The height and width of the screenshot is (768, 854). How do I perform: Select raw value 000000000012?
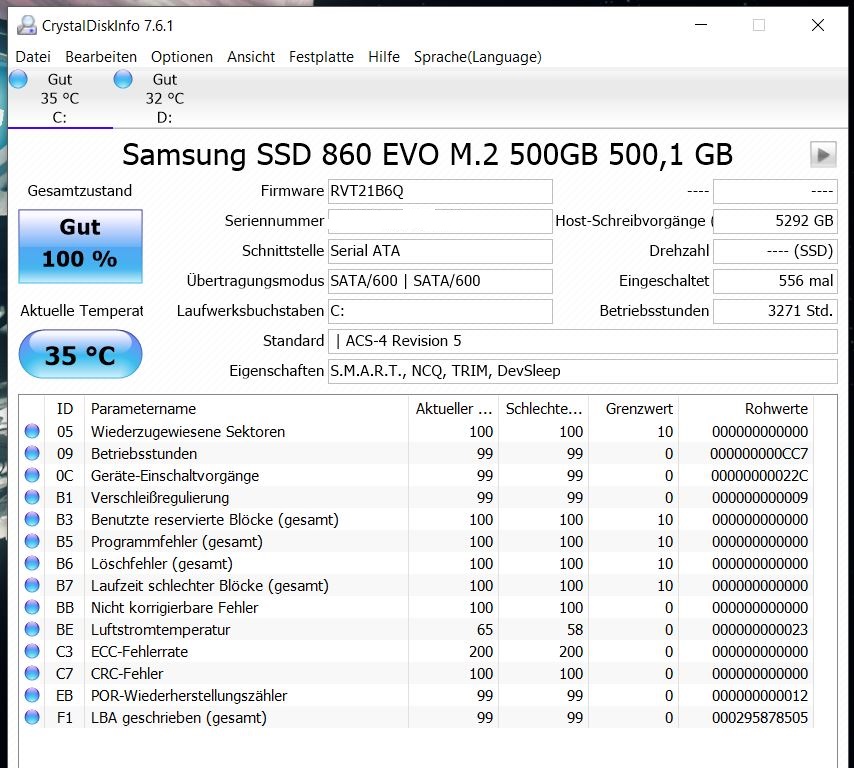click(760, 696)
